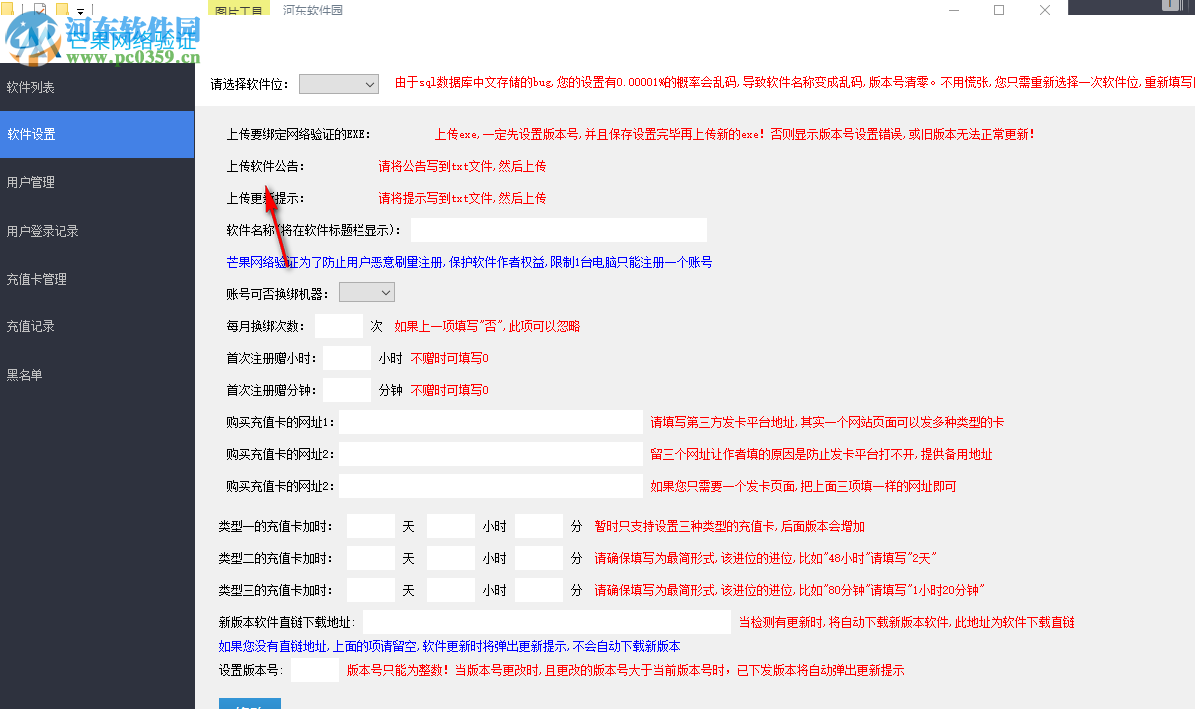1195x709 pixels.
Task: Click the 设置版本号 version number input box
Action: (x=315, y=670)
